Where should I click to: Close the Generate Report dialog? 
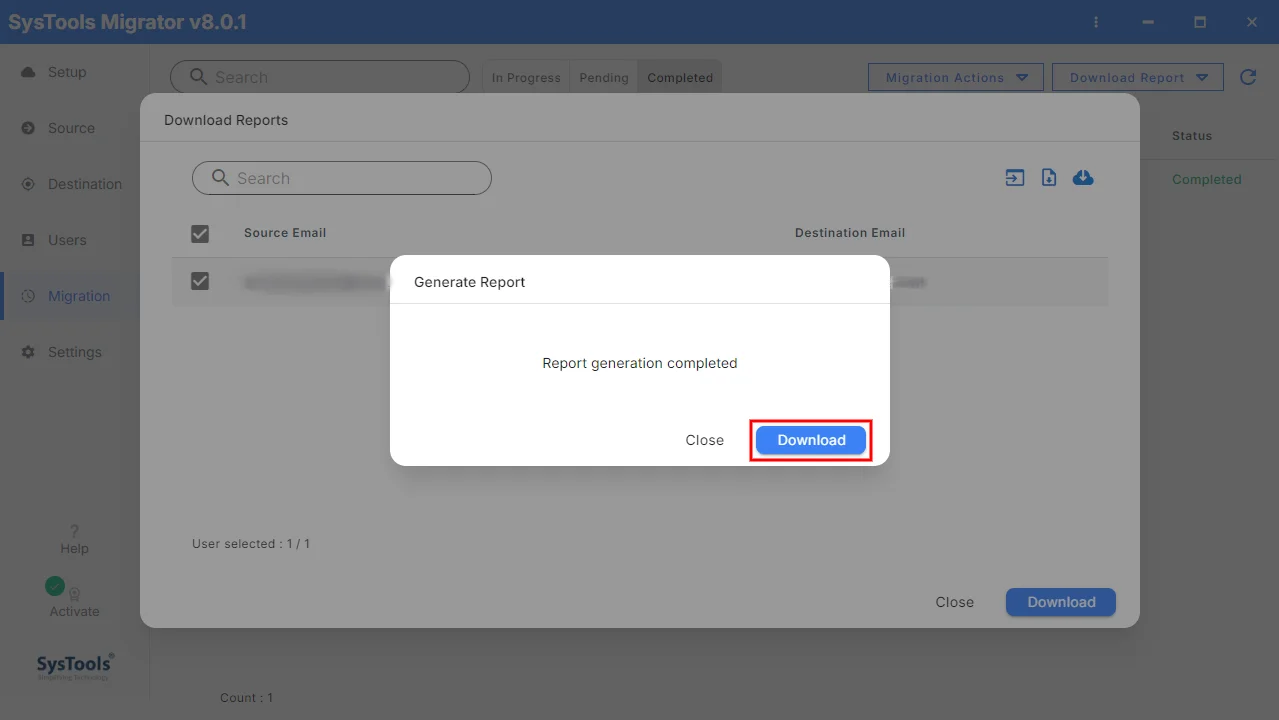tap(704, 440)
